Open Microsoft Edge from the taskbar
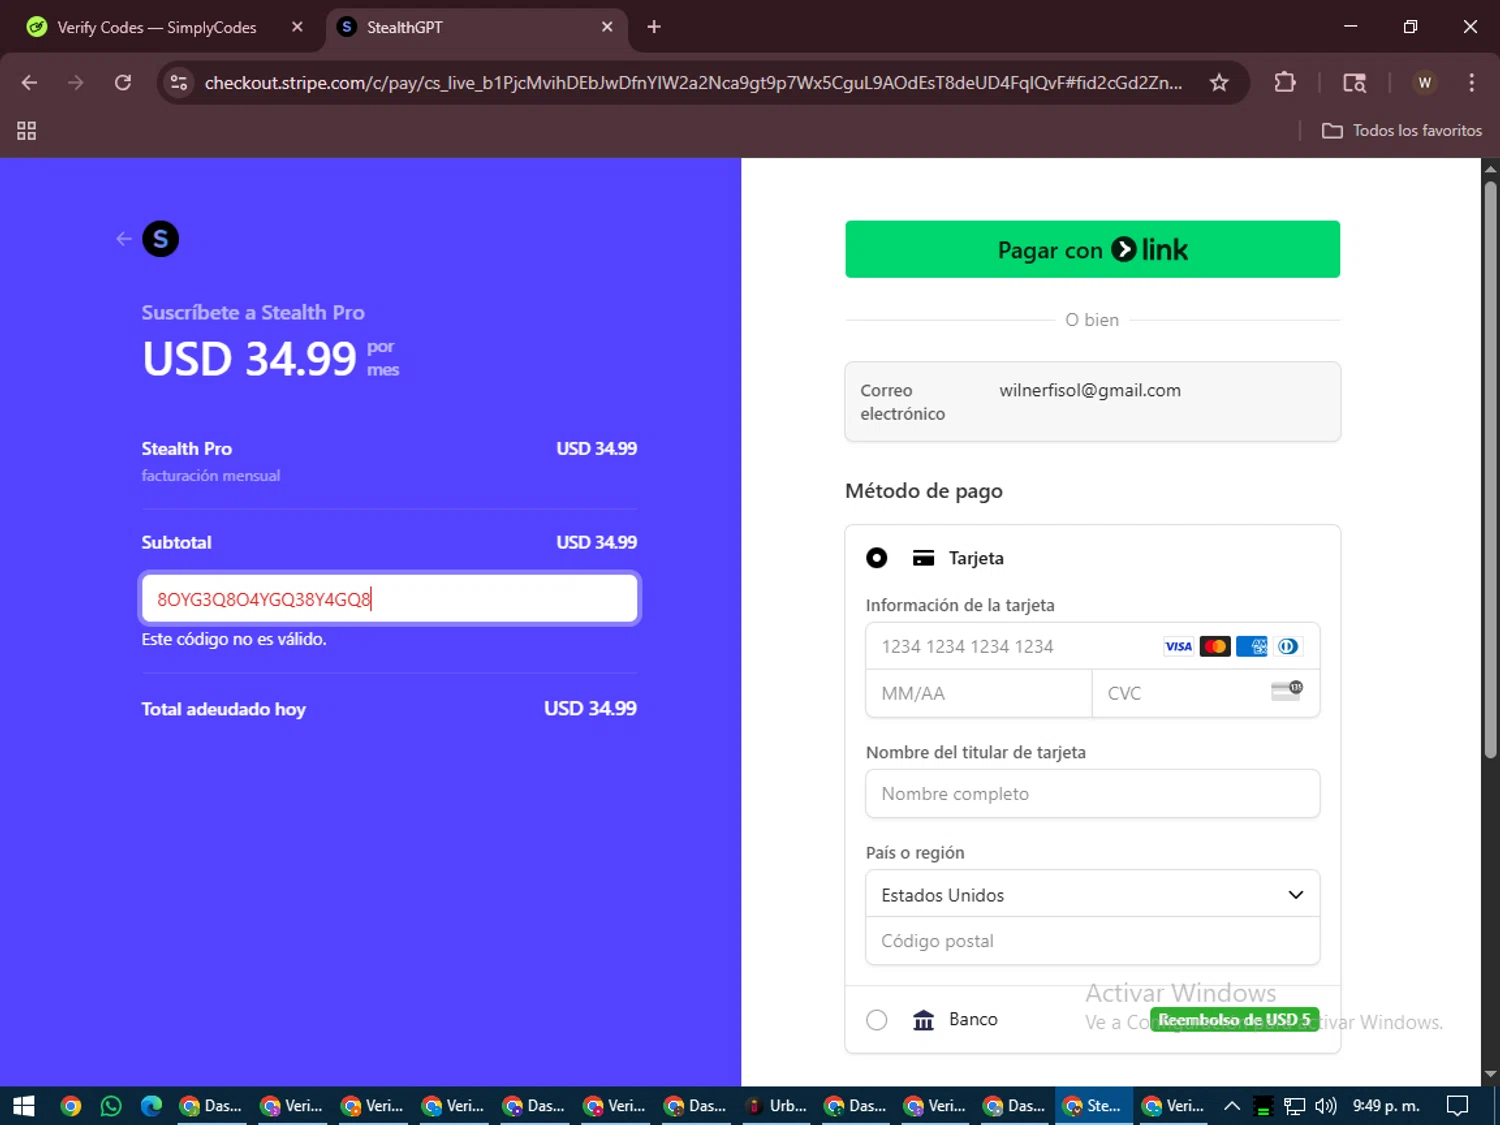1500x1125 pixels. point(151,1105)
